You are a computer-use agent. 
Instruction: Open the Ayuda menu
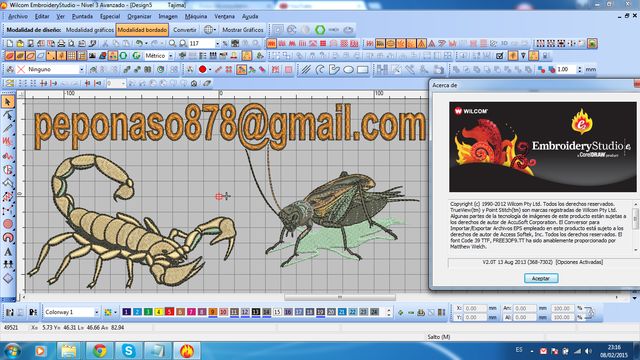(250, 16)
